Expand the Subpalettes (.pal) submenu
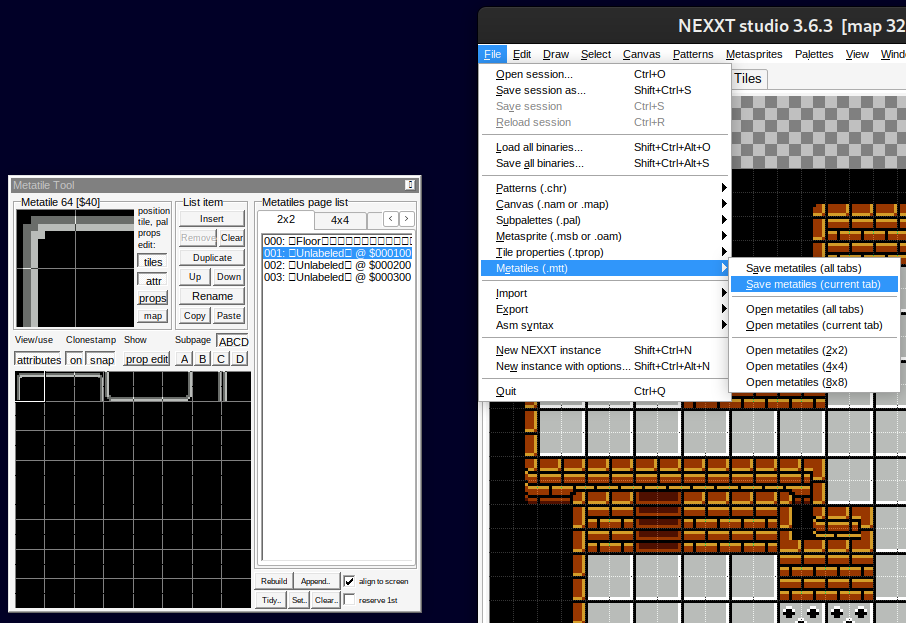Viewport: 906px width, 623px height. (605, 220)
